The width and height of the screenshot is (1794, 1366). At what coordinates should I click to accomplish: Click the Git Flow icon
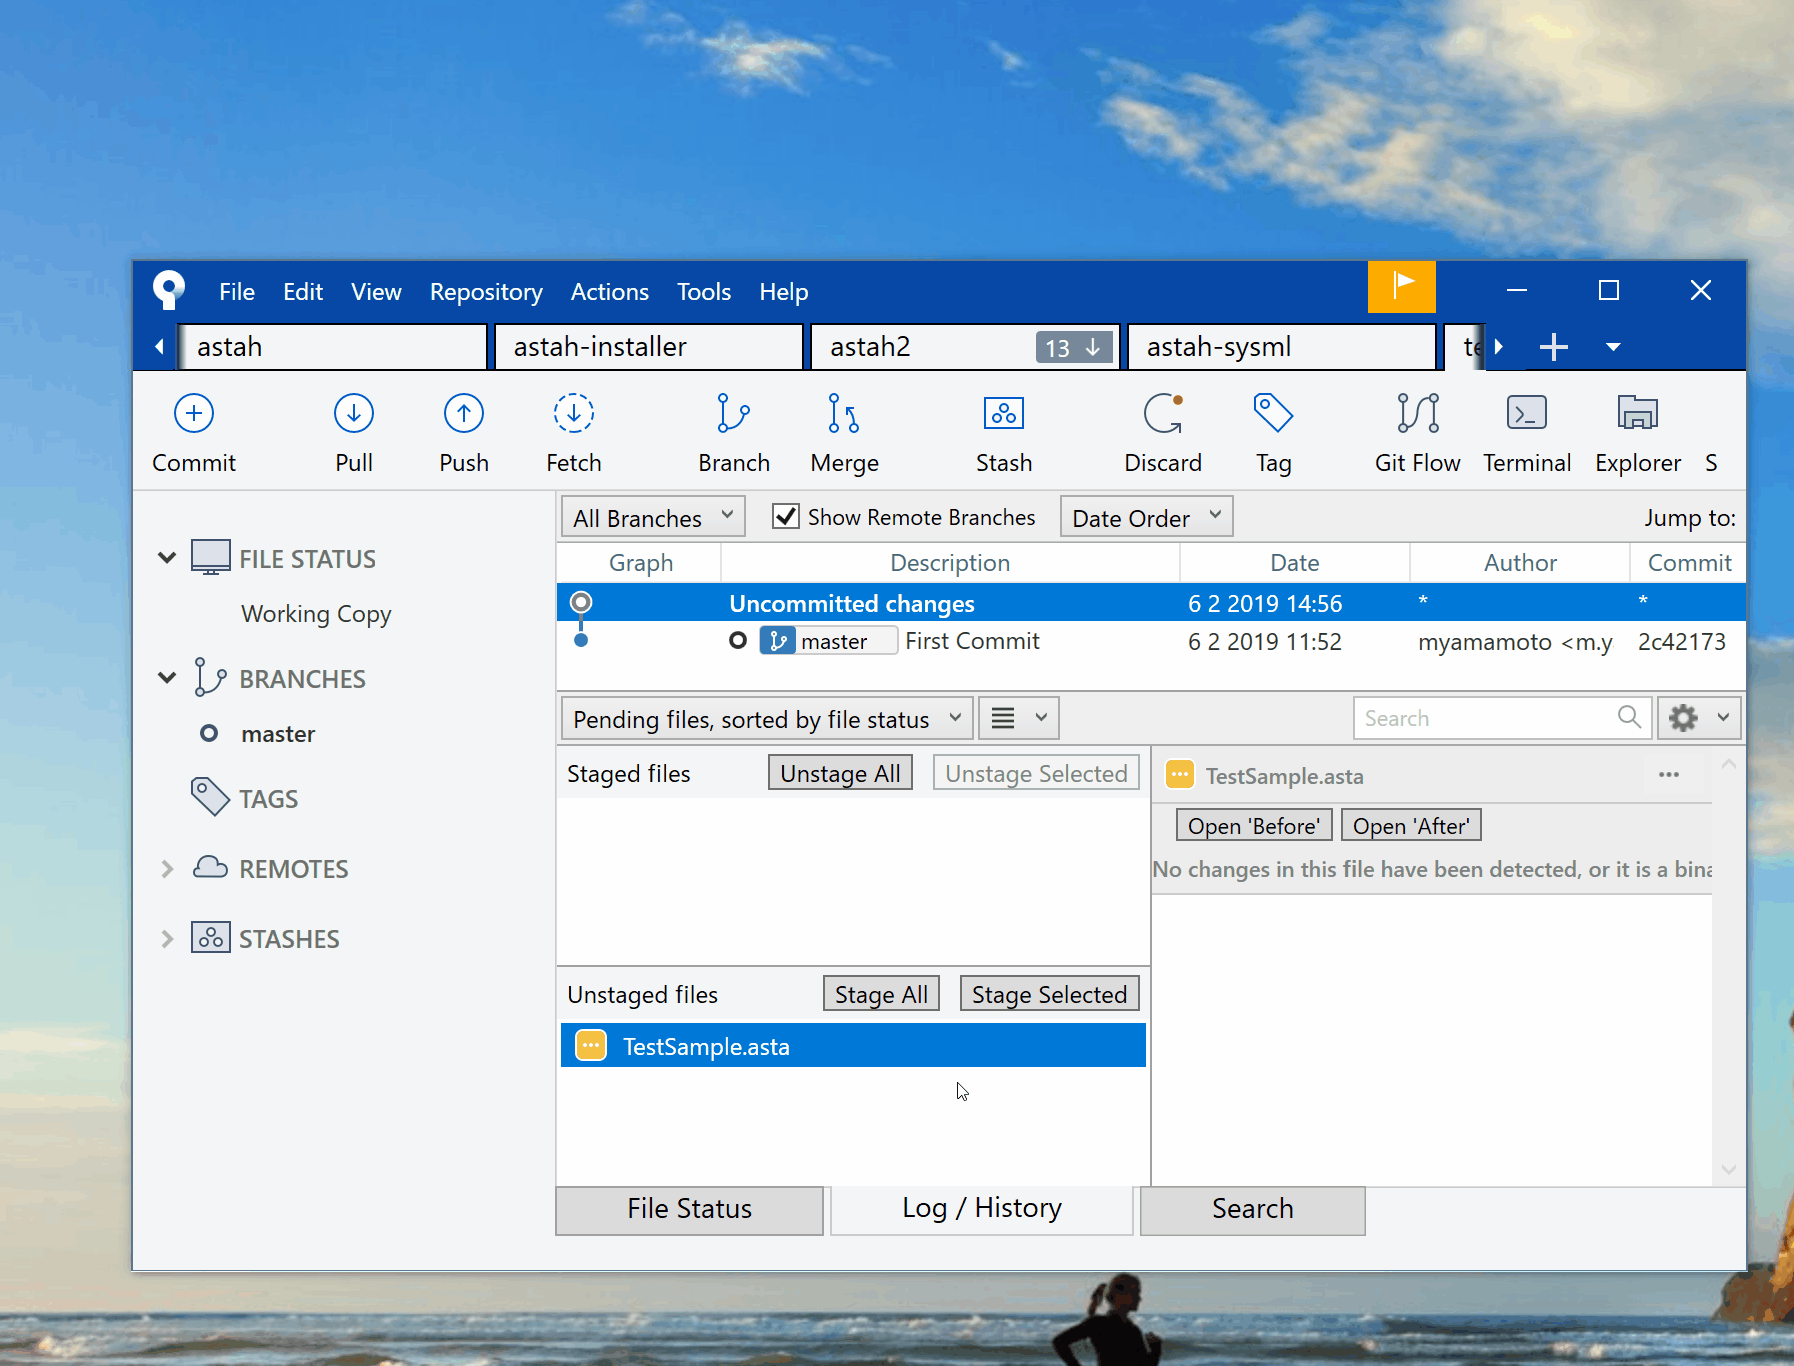[1417, 414]
